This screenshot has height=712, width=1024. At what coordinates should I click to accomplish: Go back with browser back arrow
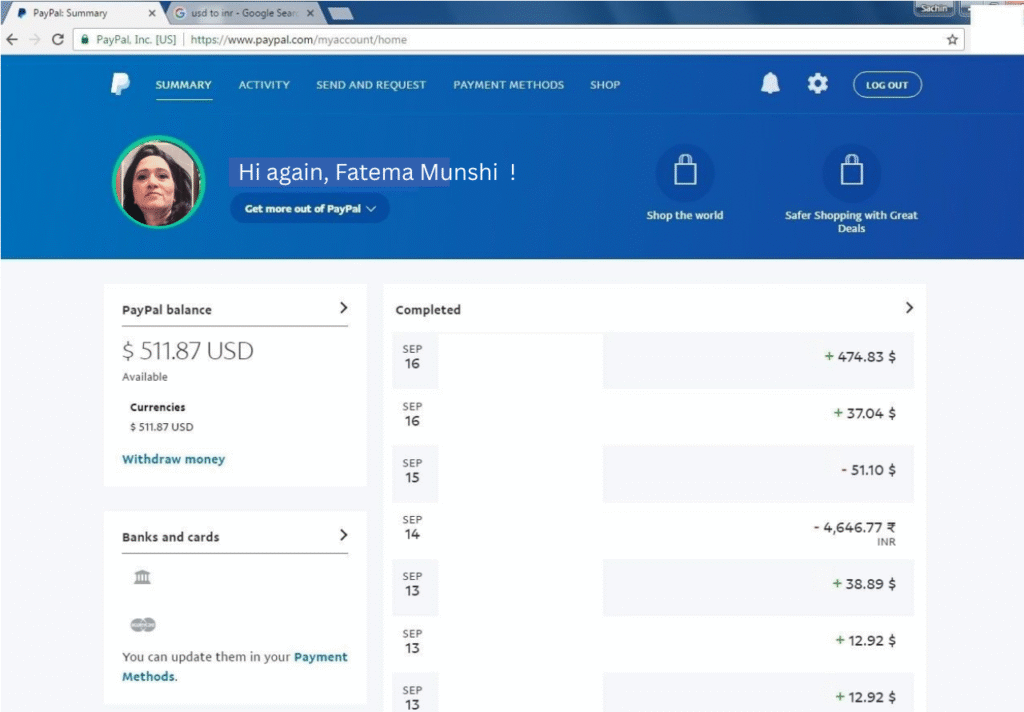tap(12, 39)
